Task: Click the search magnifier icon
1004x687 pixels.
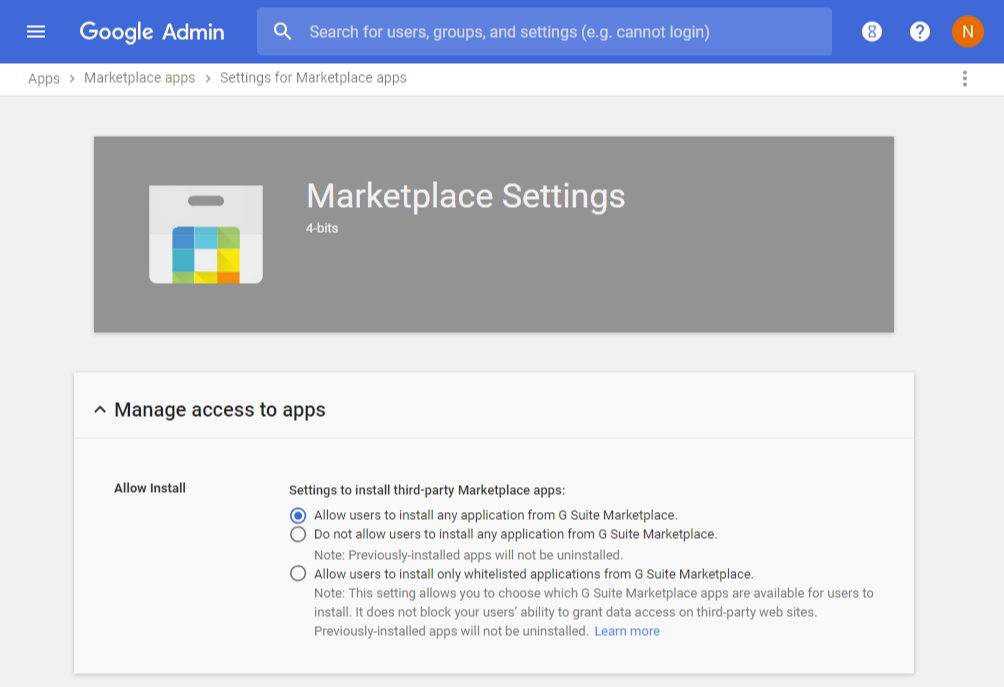Action: point(282,31)
